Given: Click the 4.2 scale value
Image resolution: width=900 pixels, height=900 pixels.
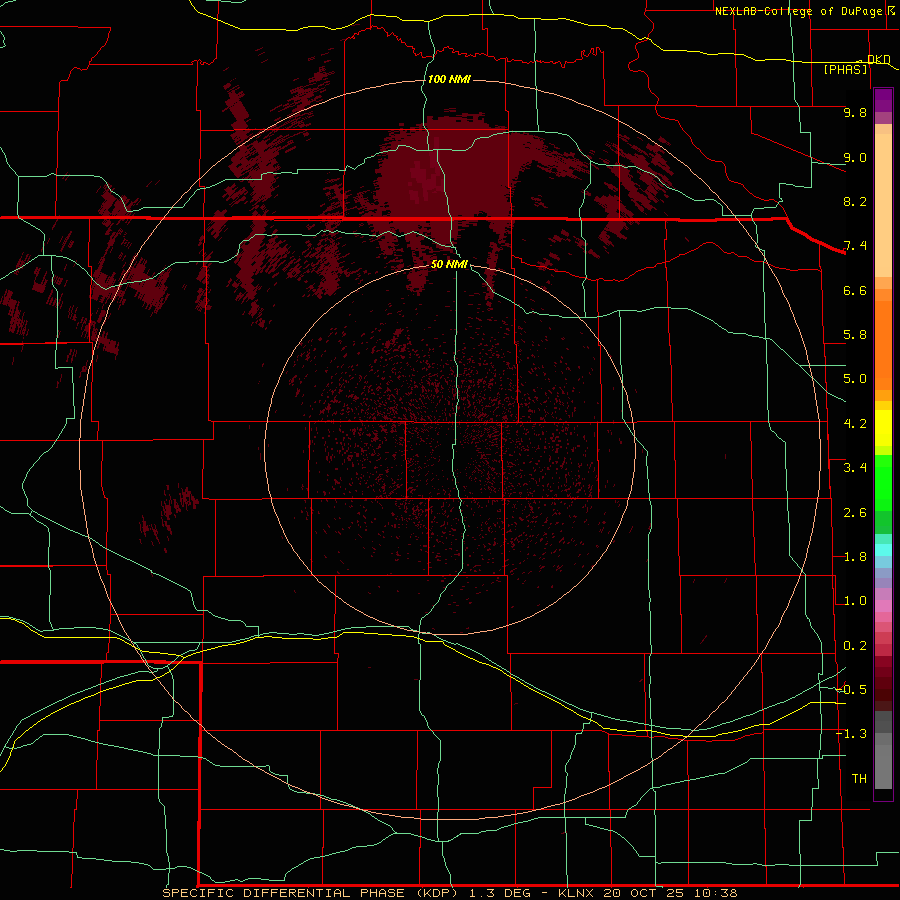Looking at the screenshot, I should [x=855, y=424].
